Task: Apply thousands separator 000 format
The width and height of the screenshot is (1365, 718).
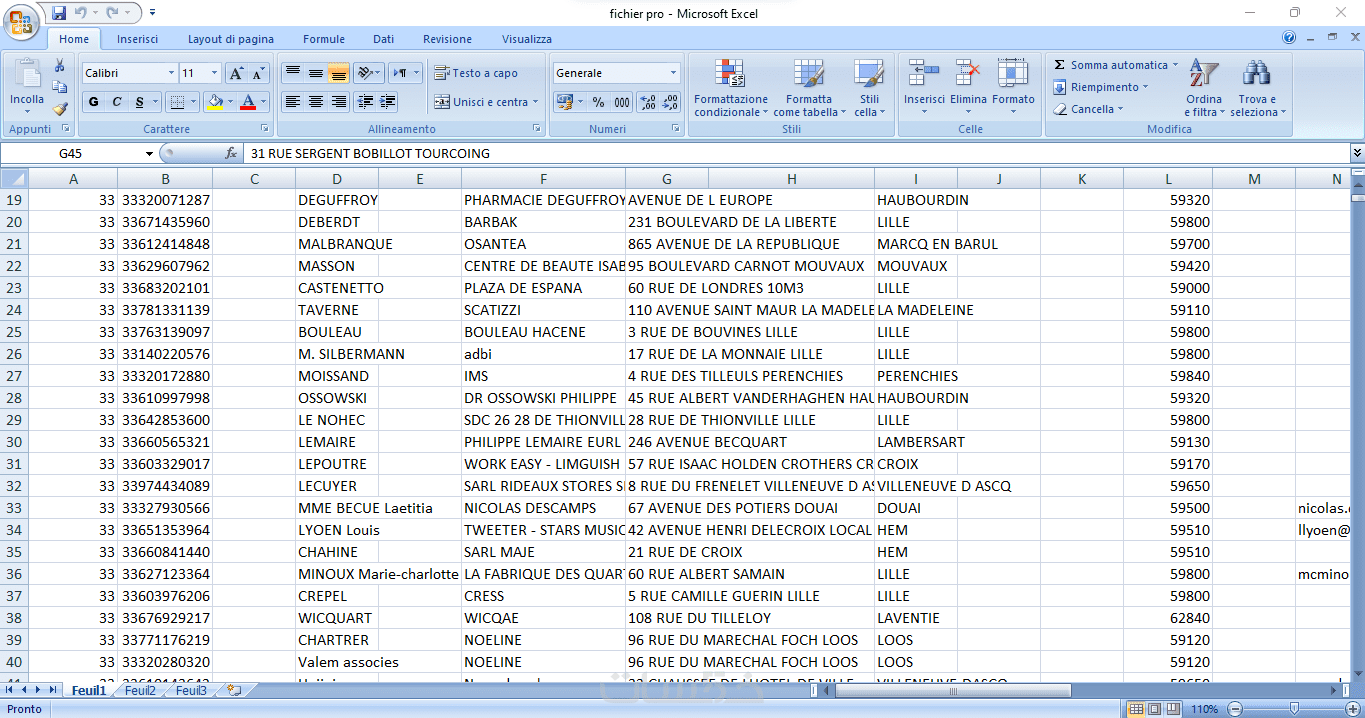Action: [621, 102]
